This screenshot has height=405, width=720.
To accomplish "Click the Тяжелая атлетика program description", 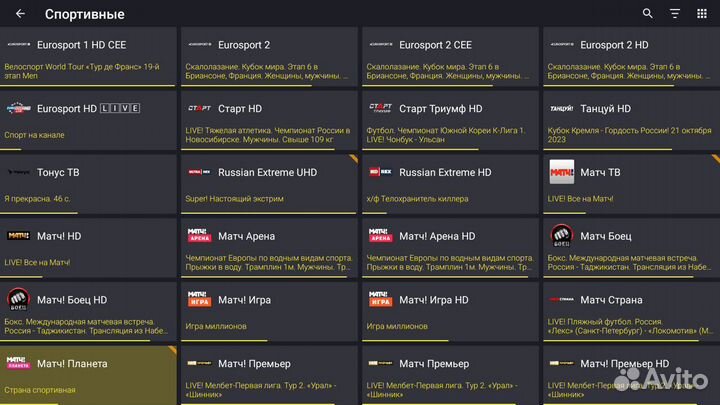I will (268, 135).
